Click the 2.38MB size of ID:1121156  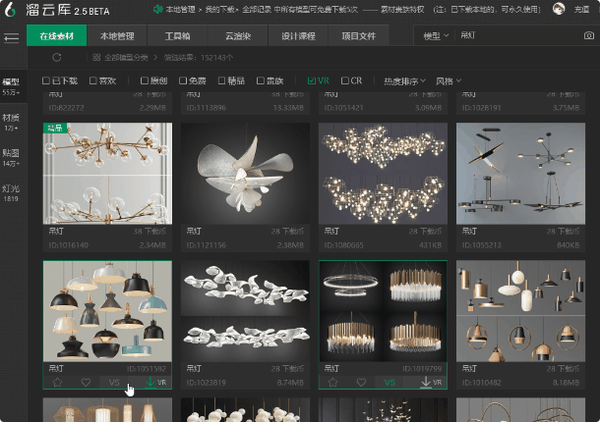click(x=290, y=245)
